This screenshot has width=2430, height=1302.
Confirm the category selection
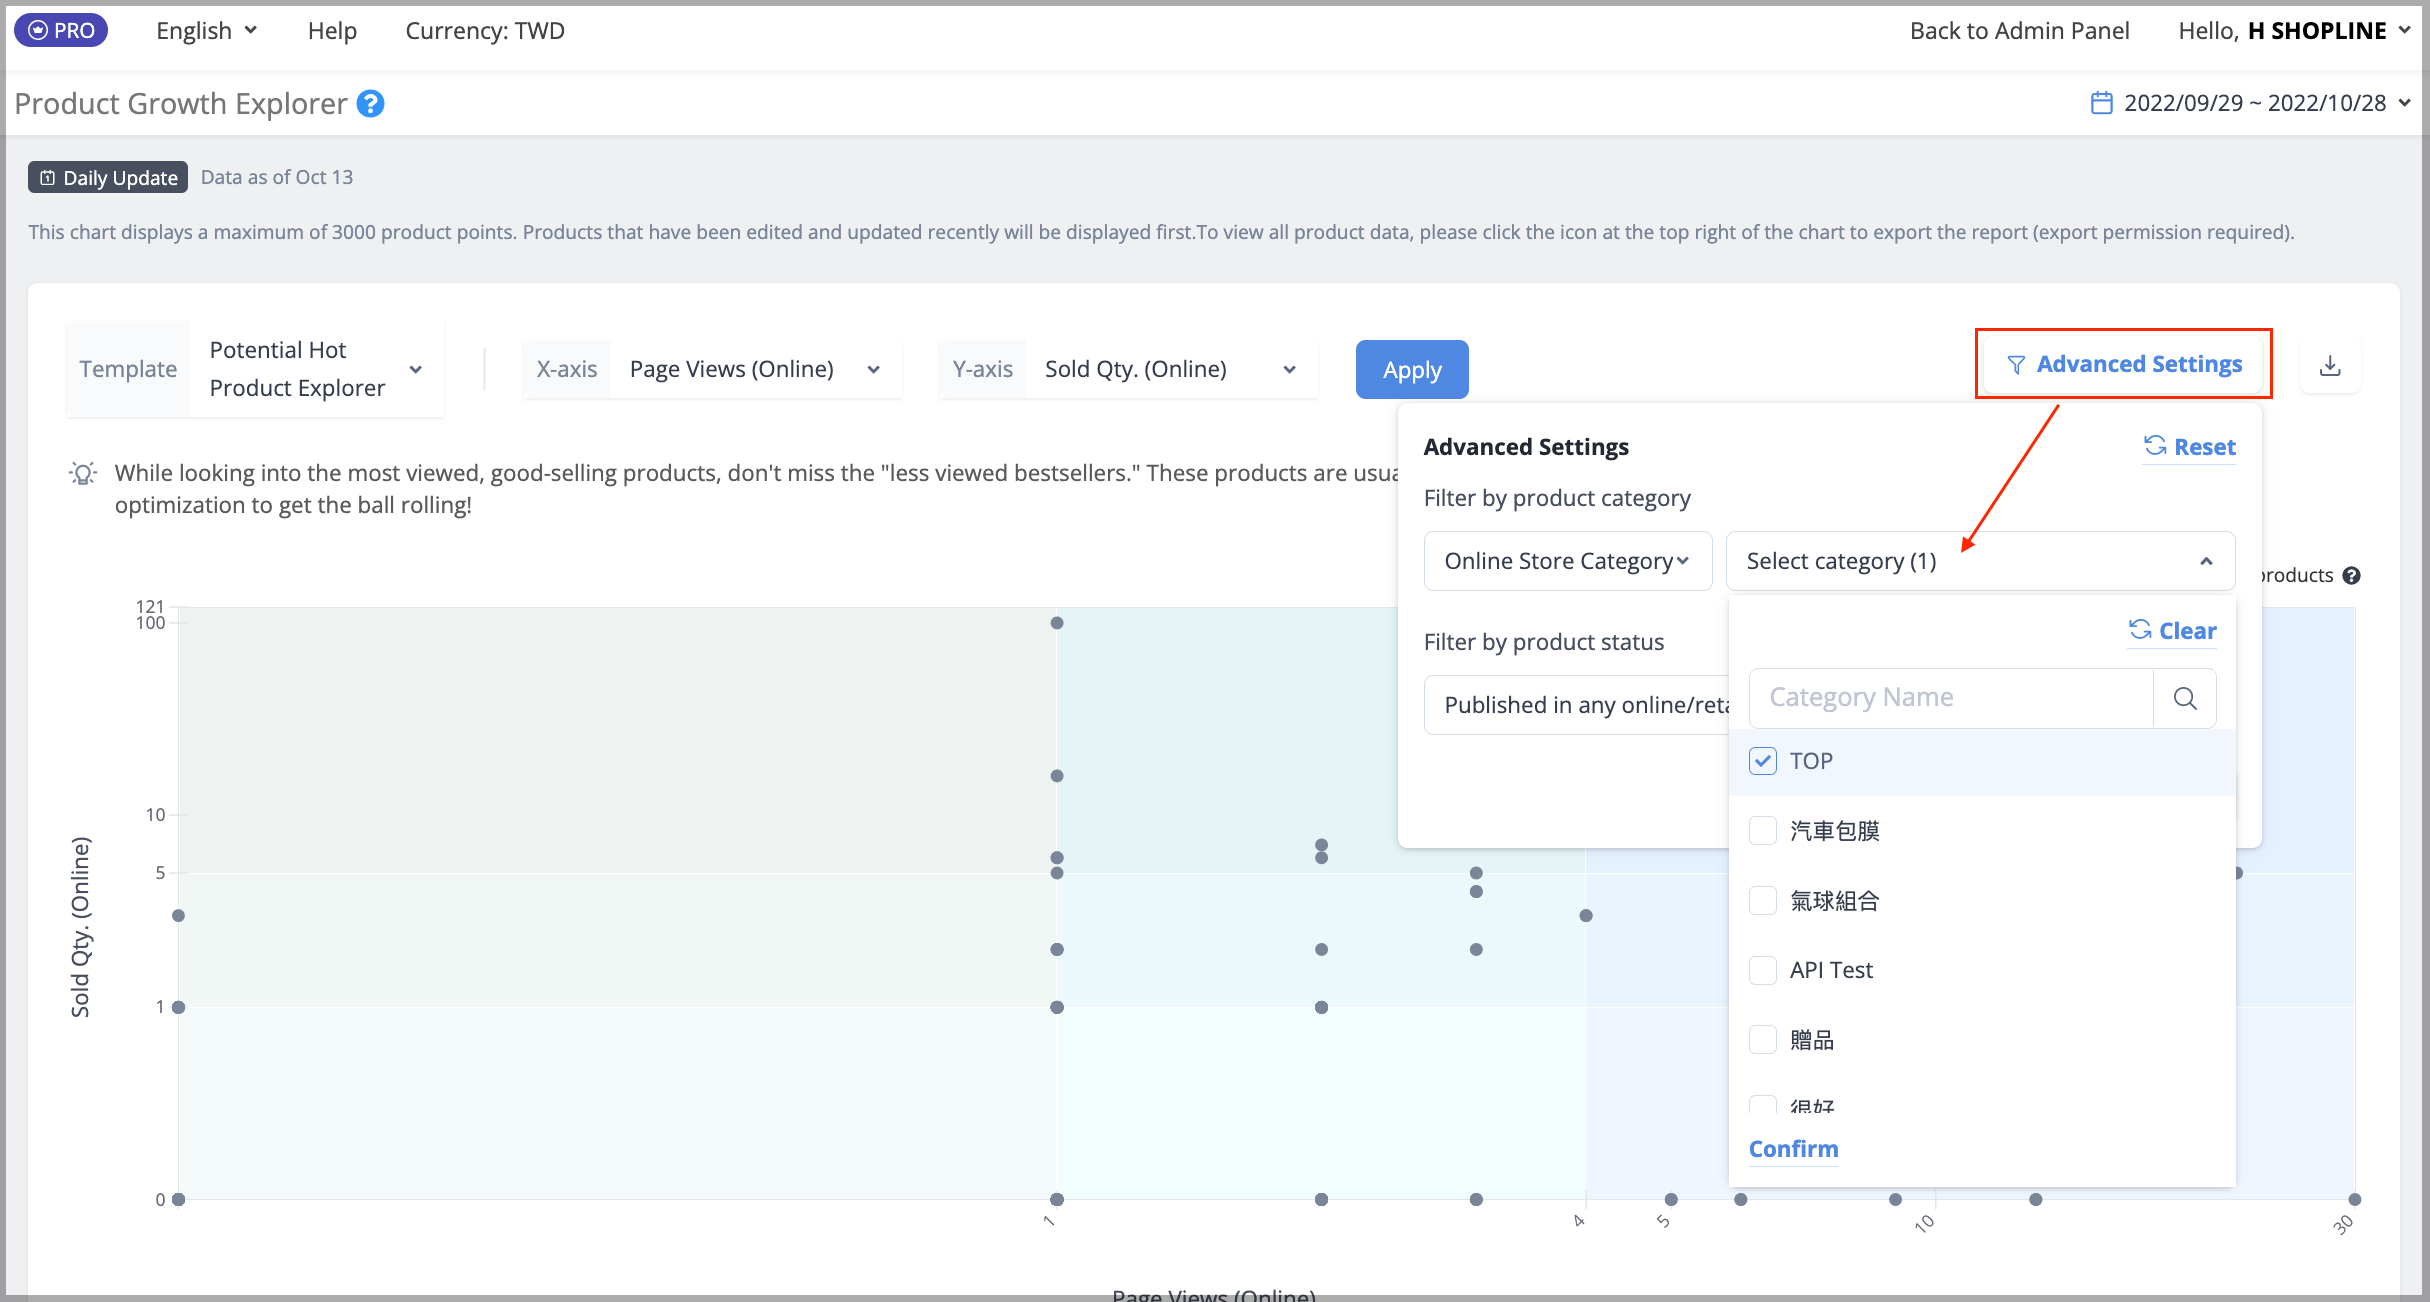[1793, 1149]
